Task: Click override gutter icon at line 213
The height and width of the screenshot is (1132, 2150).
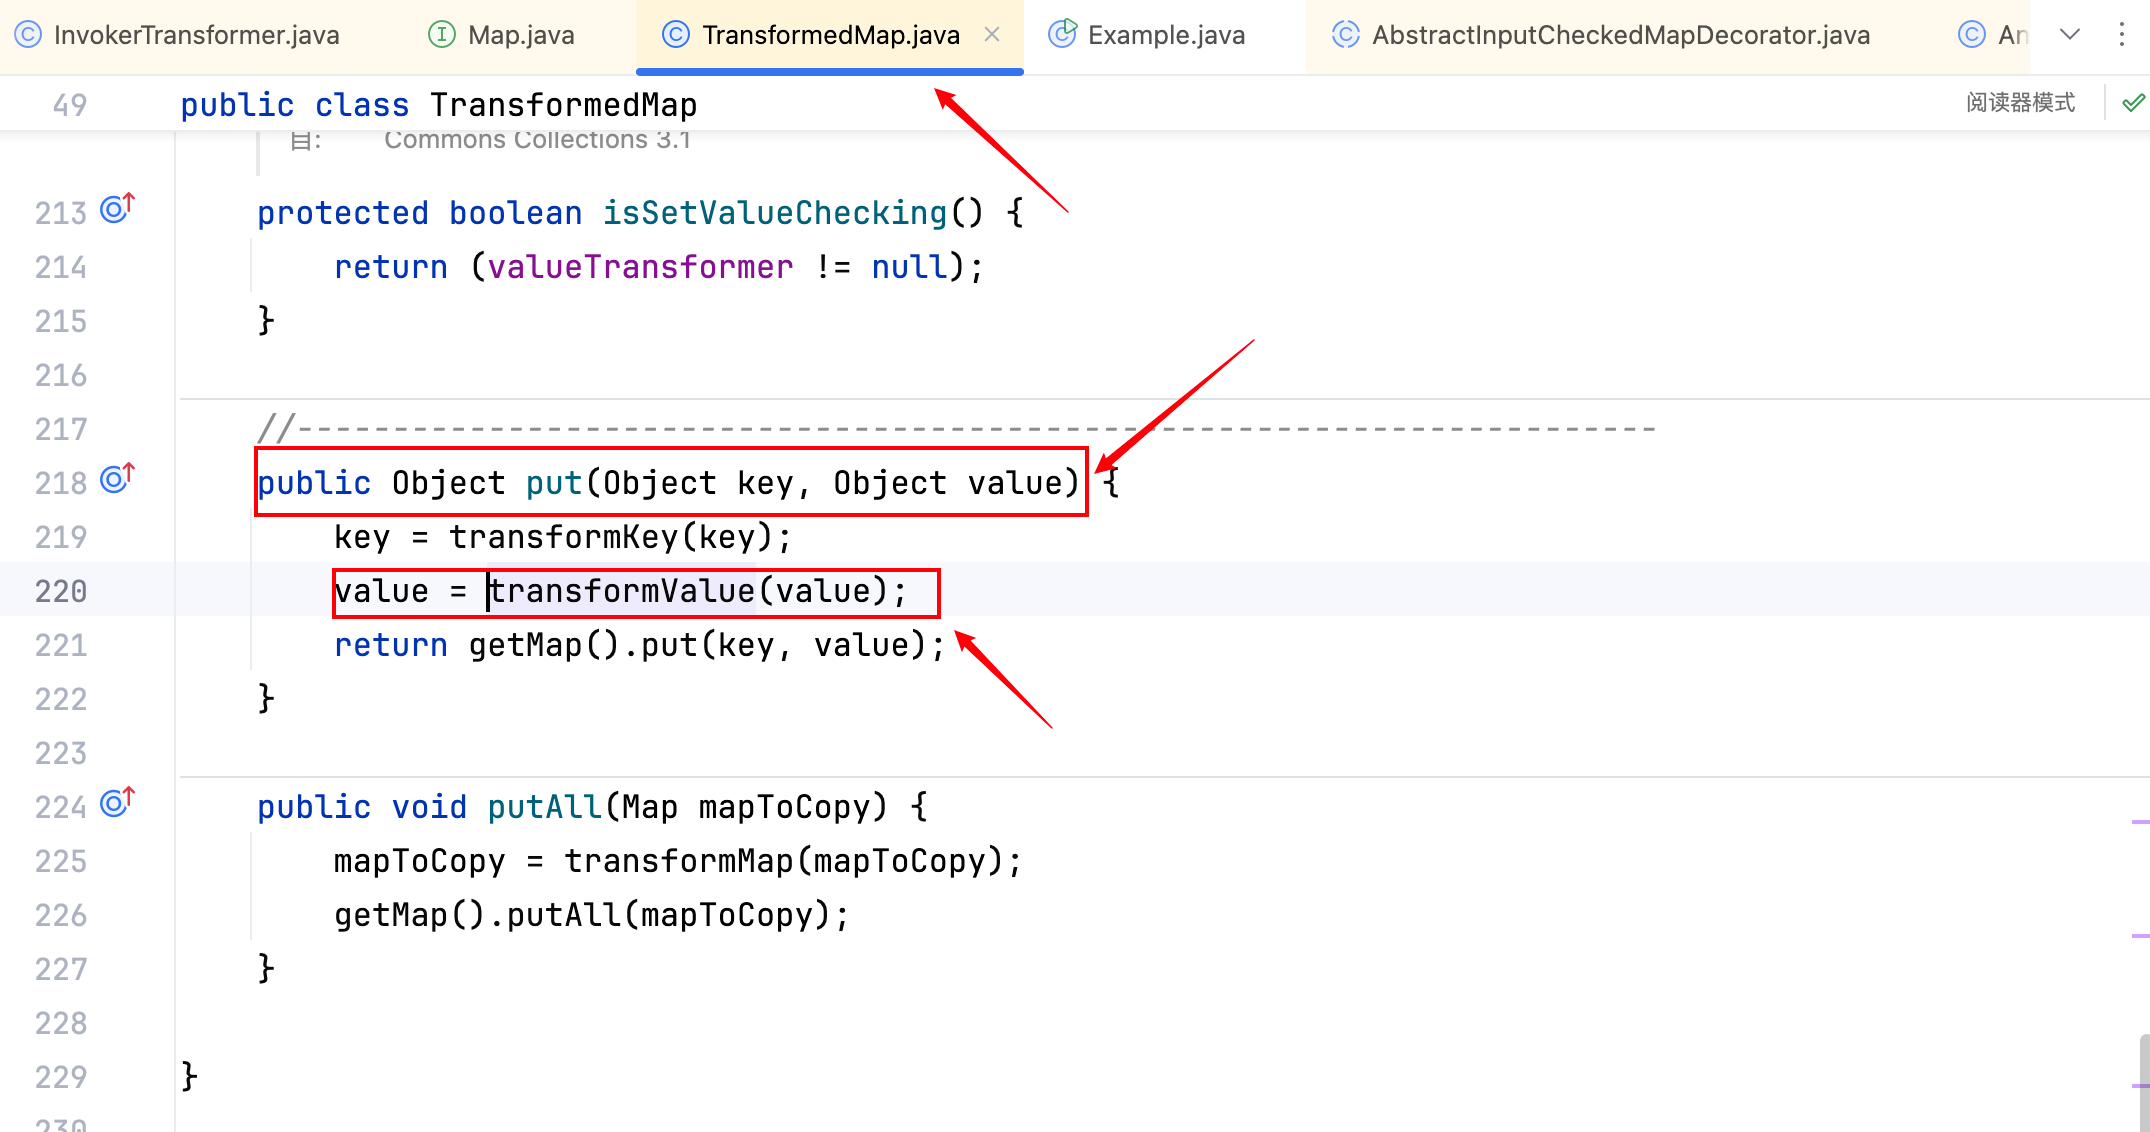Action: click(116, 209)
